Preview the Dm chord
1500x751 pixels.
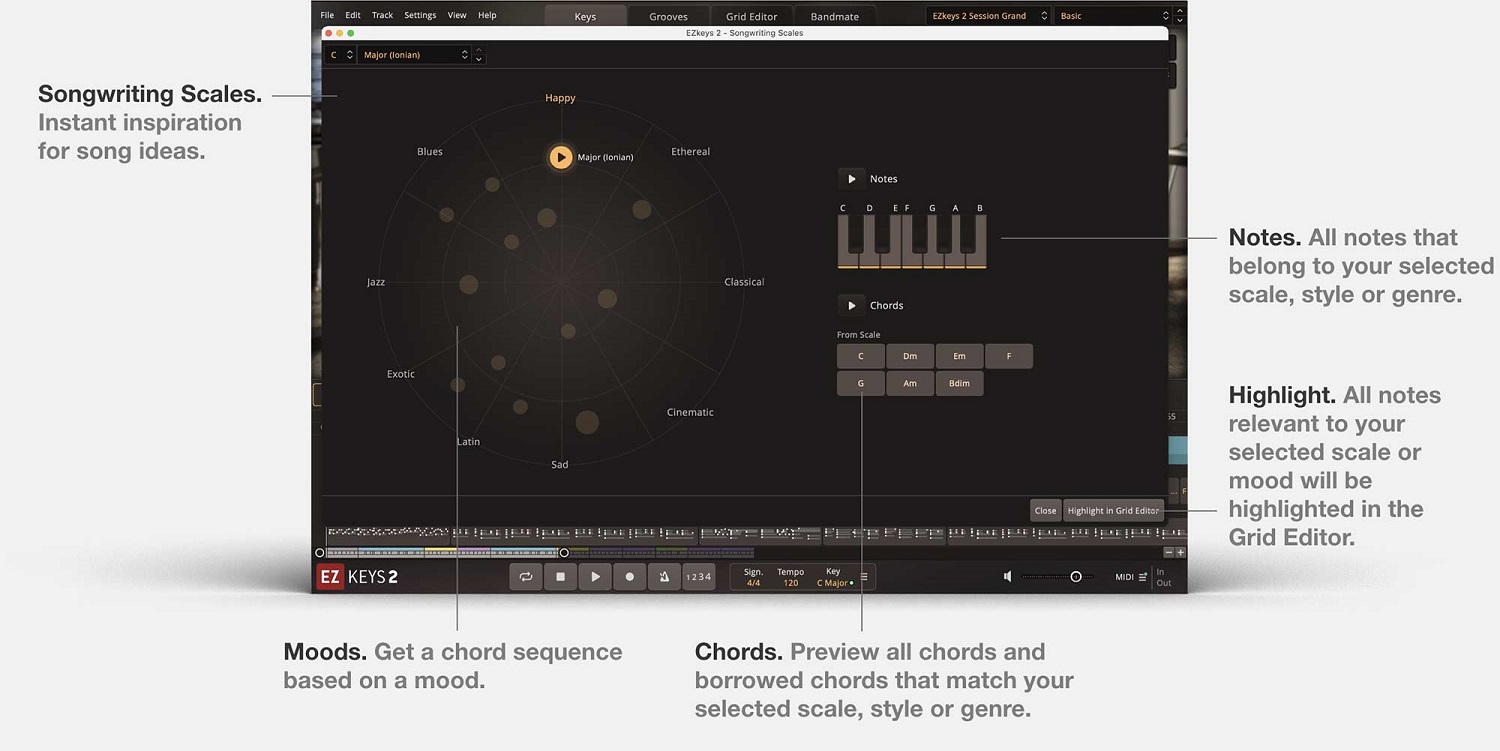click(910, 356)
